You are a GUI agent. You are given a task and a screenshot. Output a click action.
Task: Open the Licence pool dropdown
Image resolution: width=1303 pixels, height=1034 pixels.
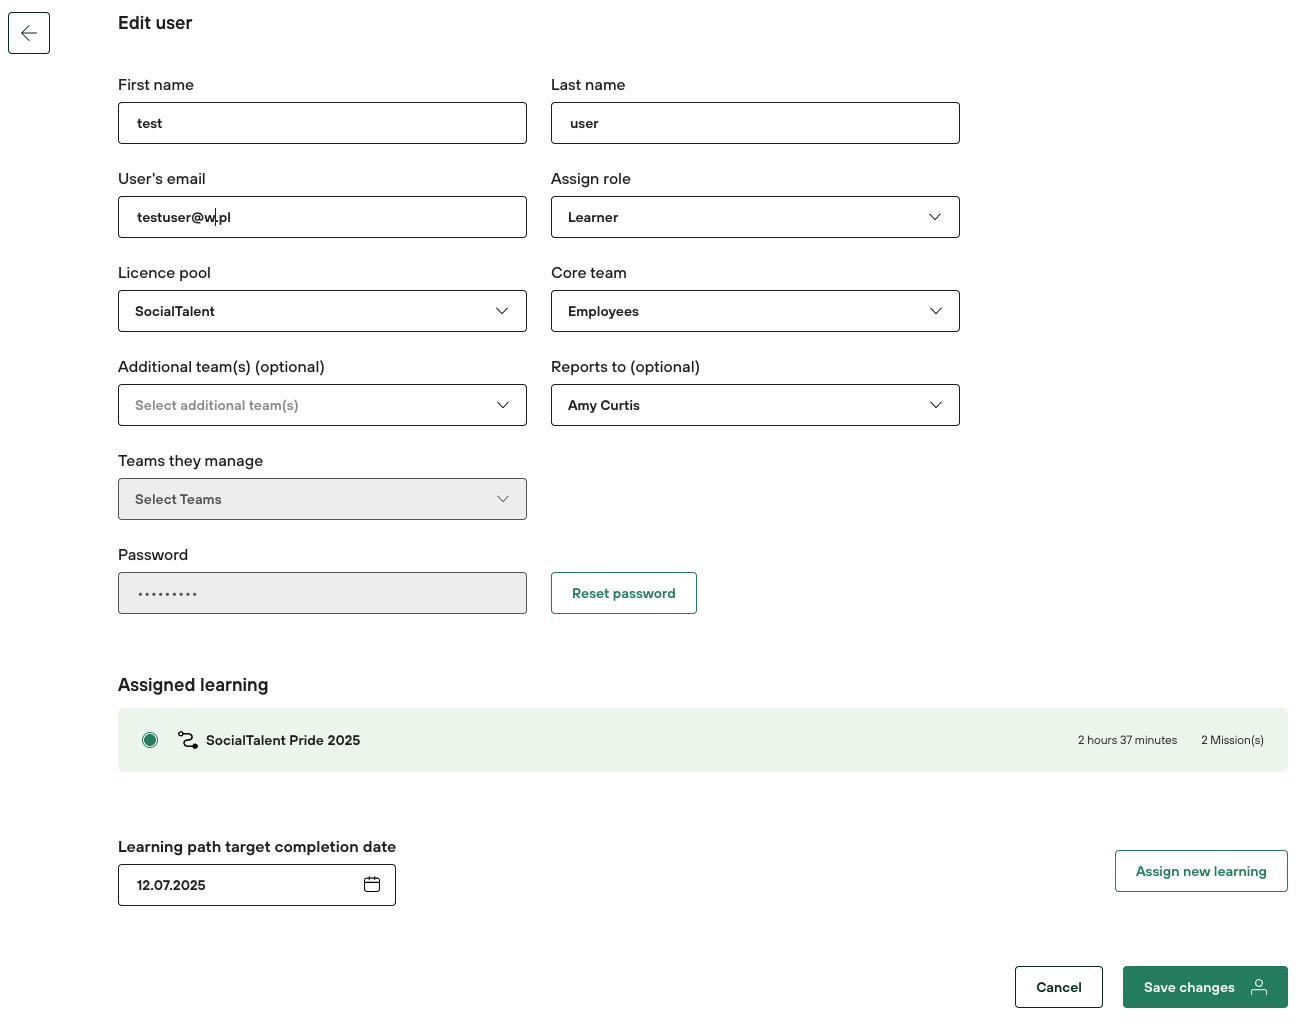point(322,311)
